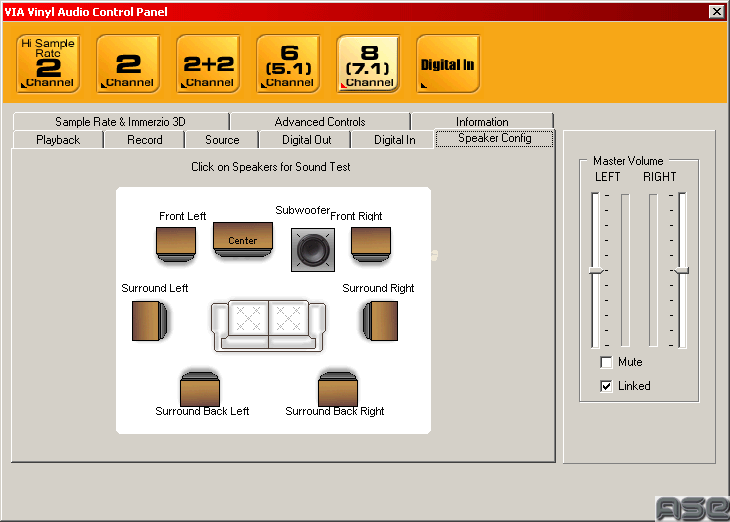Test the Center speaker
The width and height of the screenshot is (730, 522).
[x=243, y=239]
